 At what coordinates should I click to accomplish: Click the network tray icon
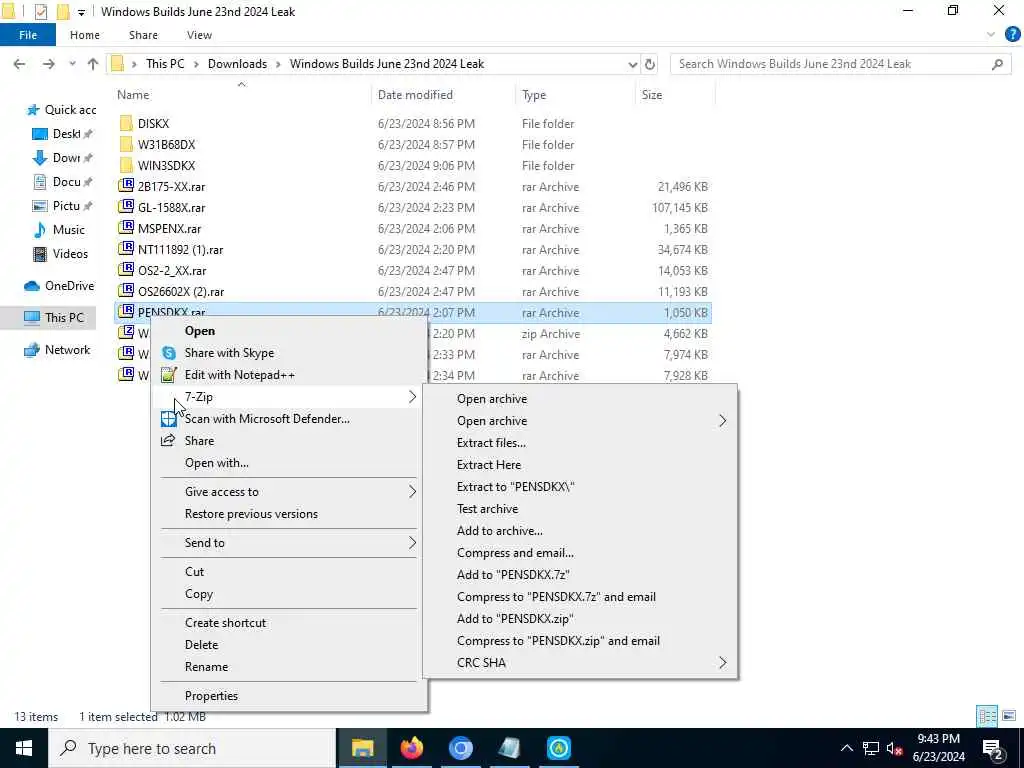click(x=871, y=748)
